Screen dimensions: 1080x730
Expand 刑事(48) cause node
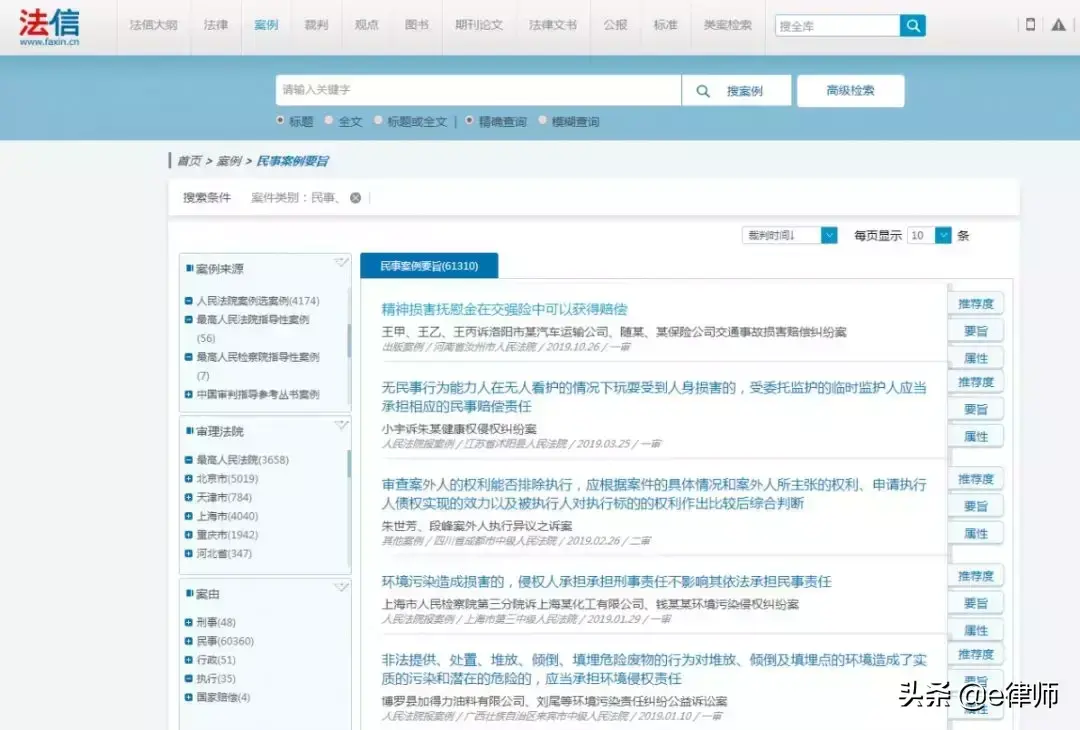click(189, 623)
